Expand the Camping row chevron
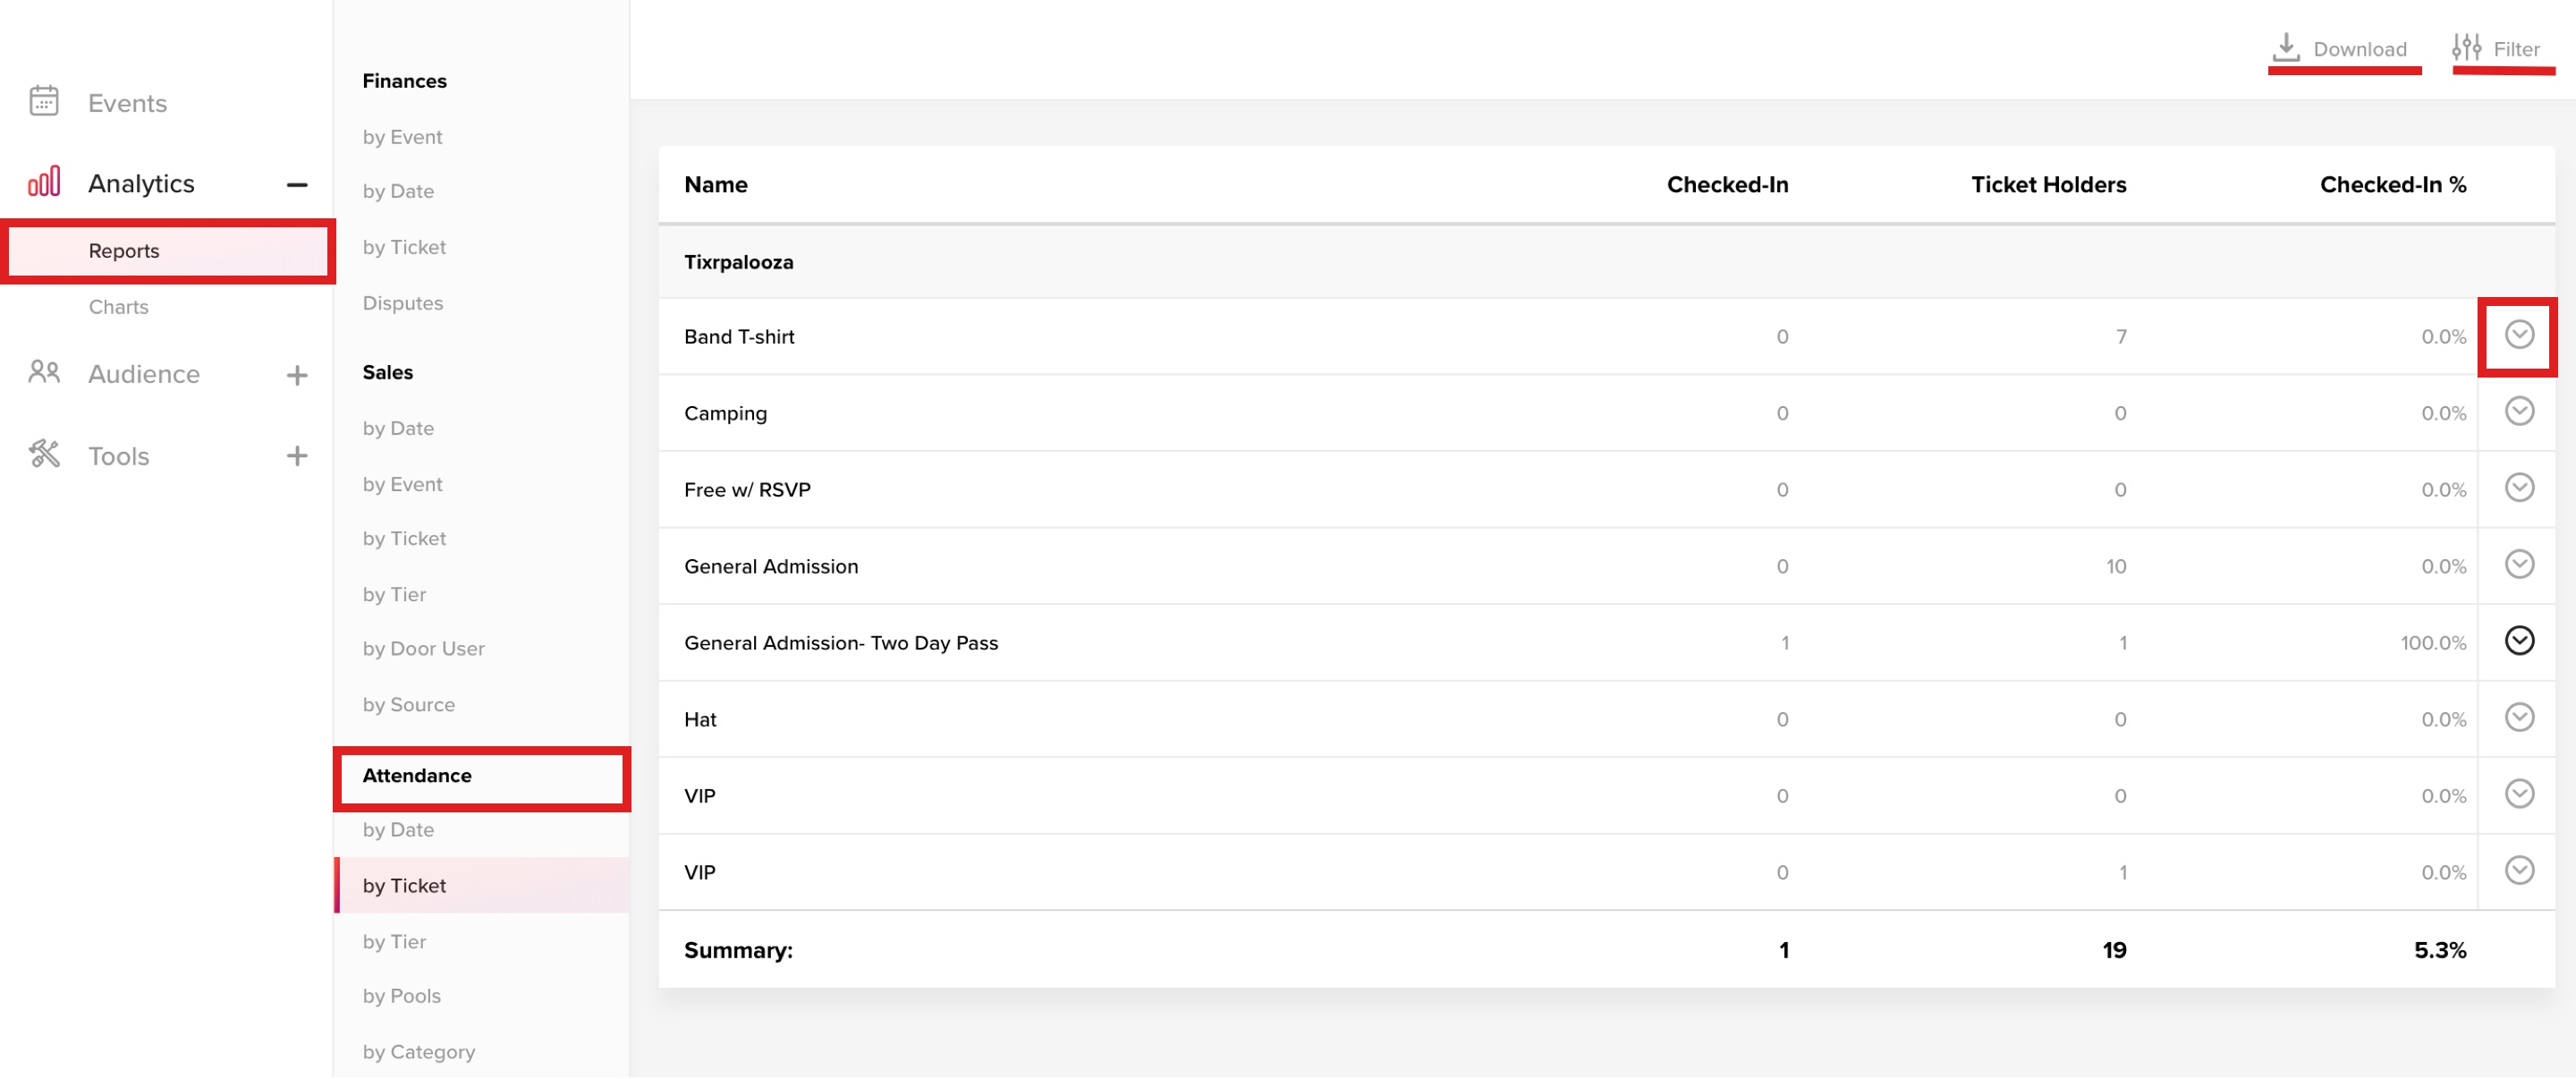 (2519, 411)
